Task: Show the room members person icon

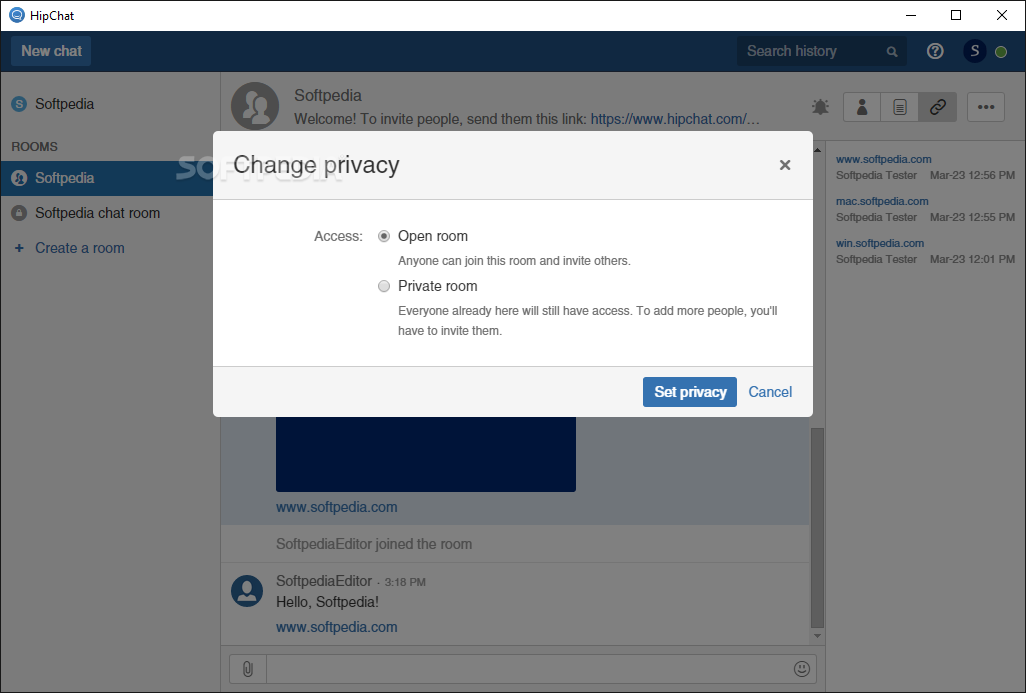Action: click(862, 107)
